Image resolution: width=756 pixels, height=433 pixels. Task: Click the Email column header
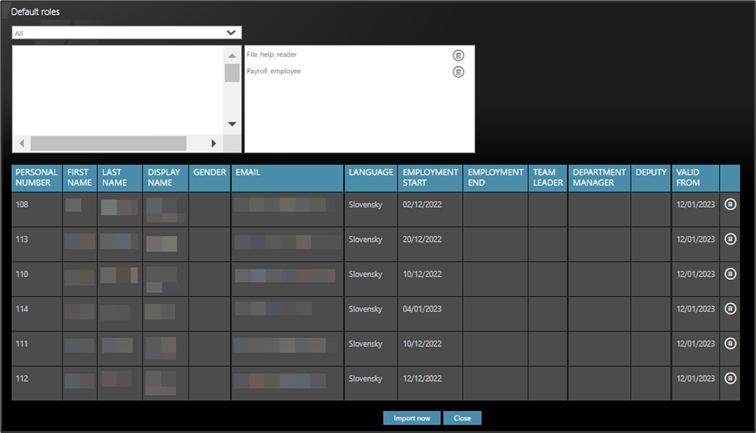(x=248, y=173)
